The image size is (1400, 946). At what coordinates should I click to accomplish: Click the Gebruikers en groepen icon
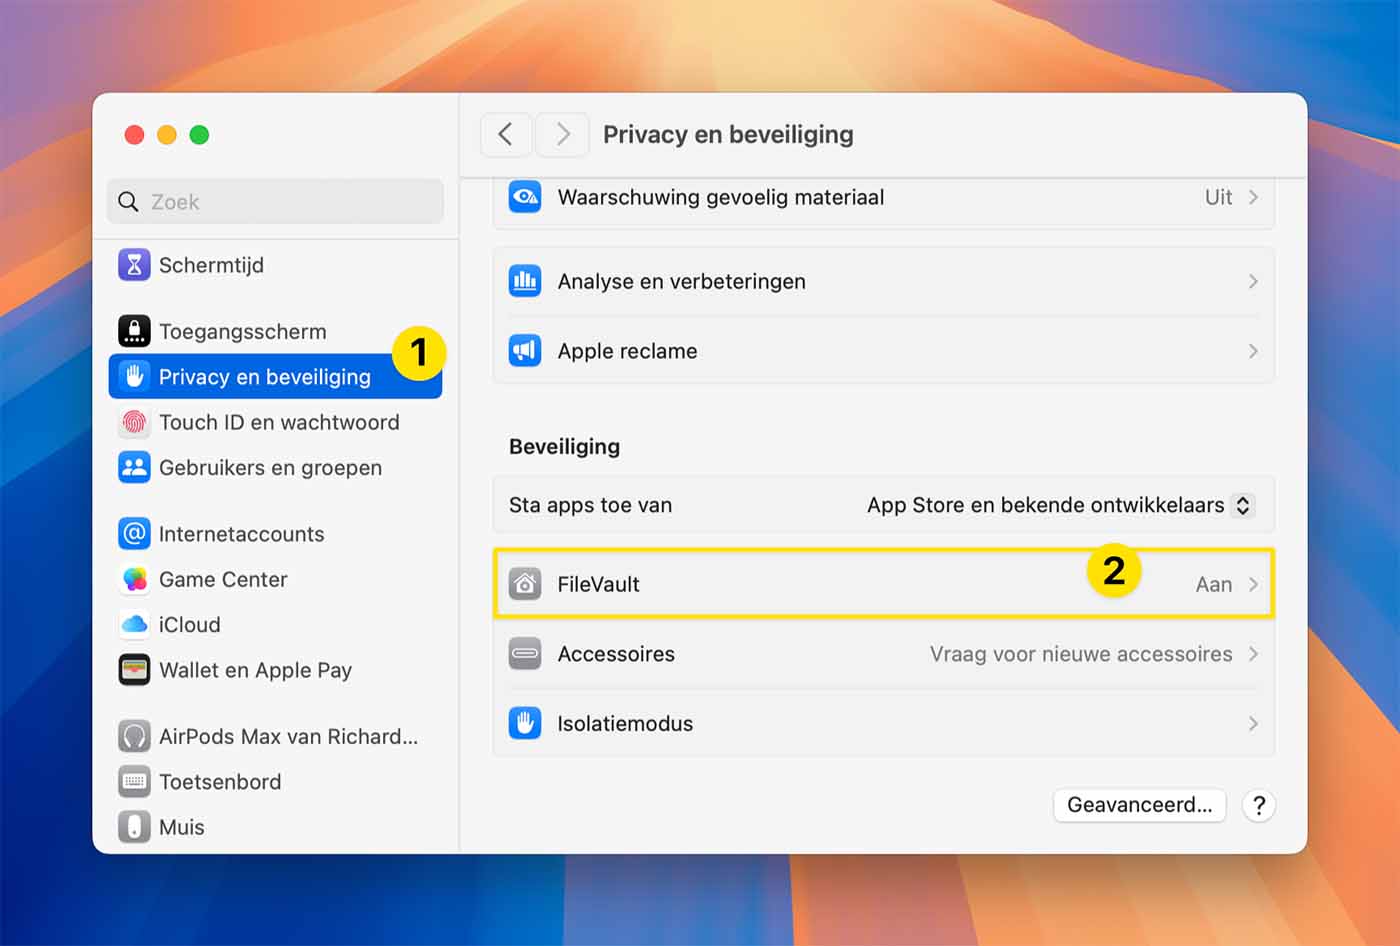134,467
